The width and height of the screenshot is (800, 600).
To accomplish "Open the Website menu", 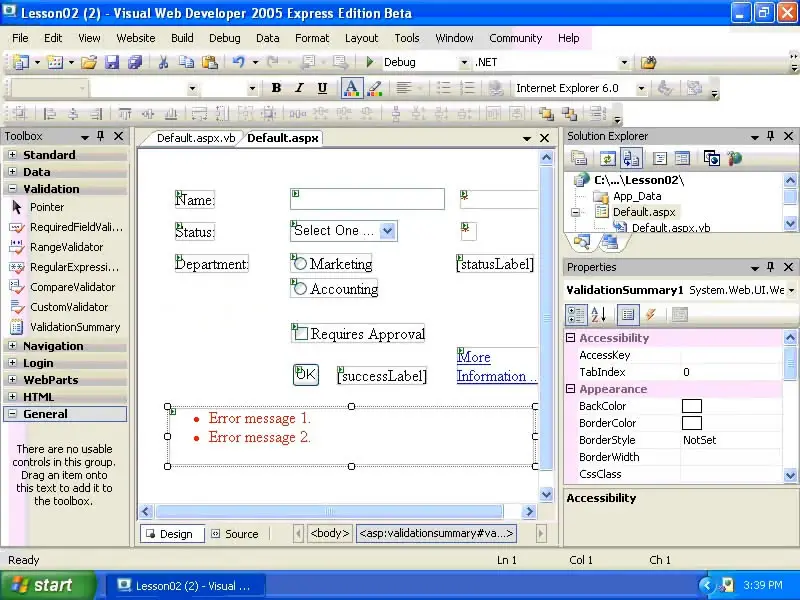I will (x=136, y=38).
